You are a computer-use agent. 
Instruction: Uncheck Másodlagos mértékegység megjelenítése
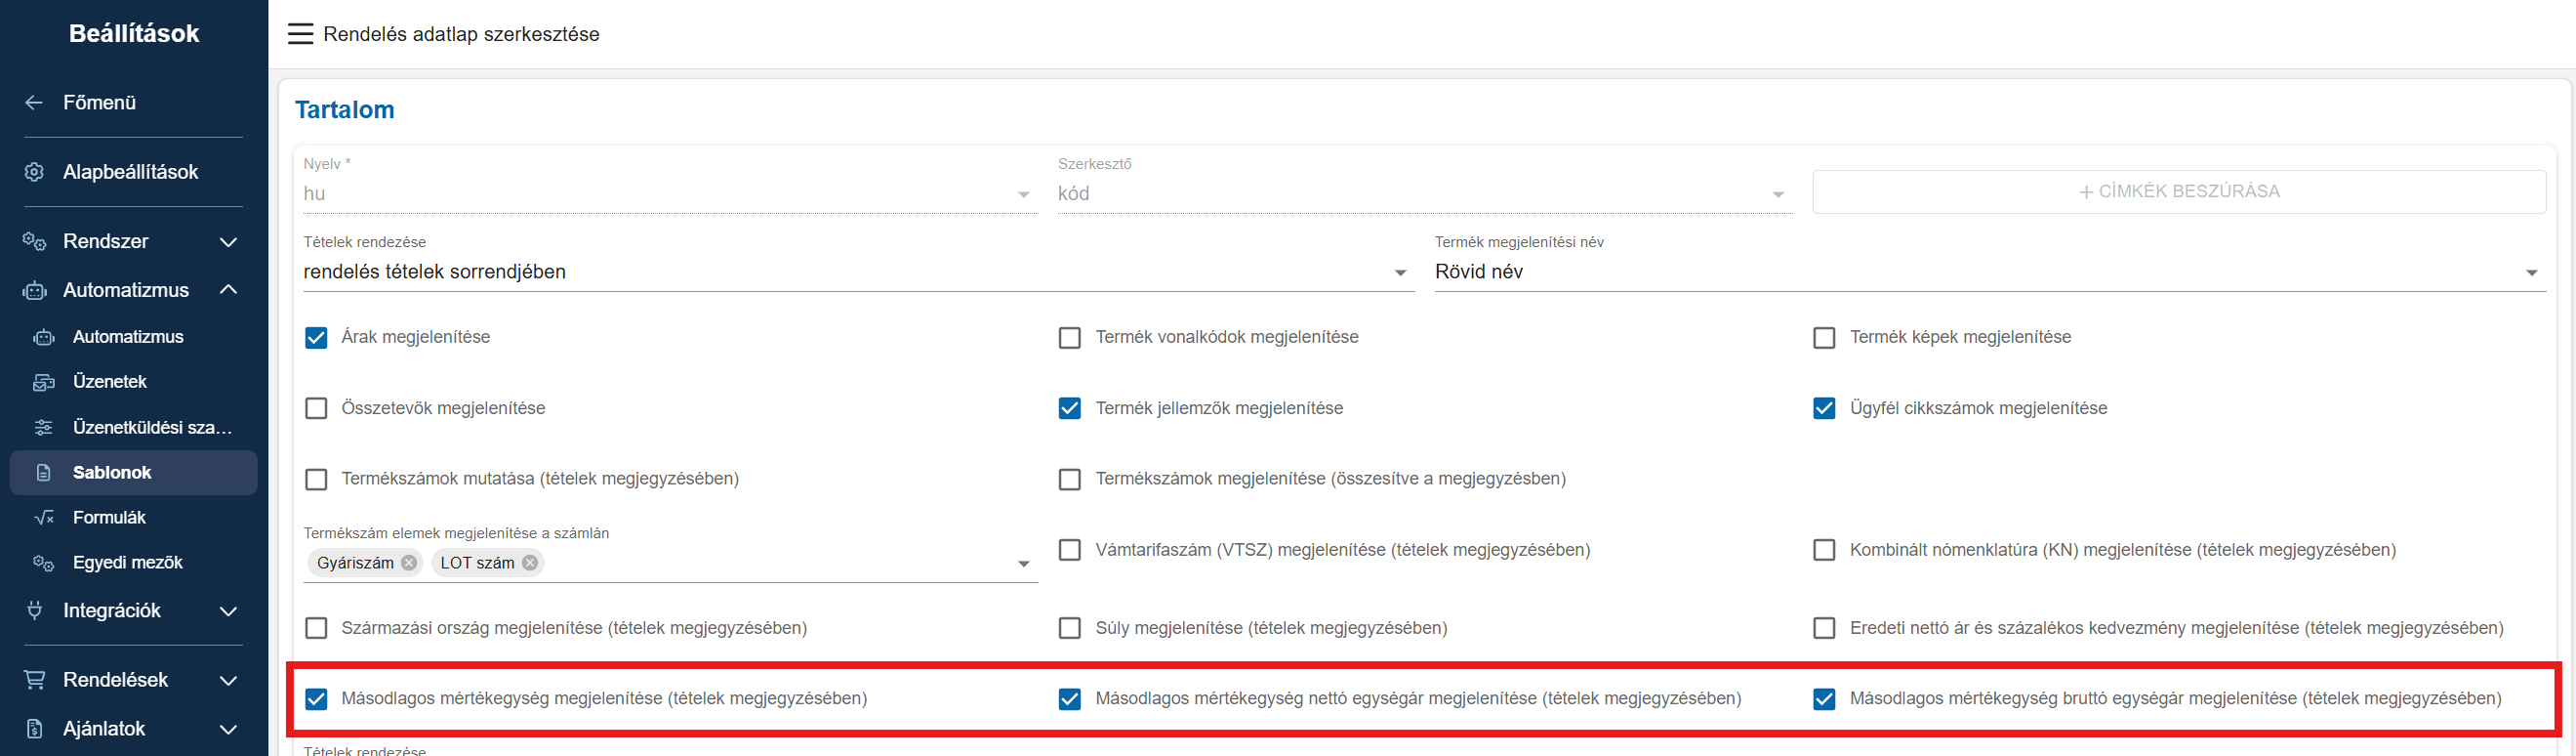pyautogui.click(x=316, y=699)
